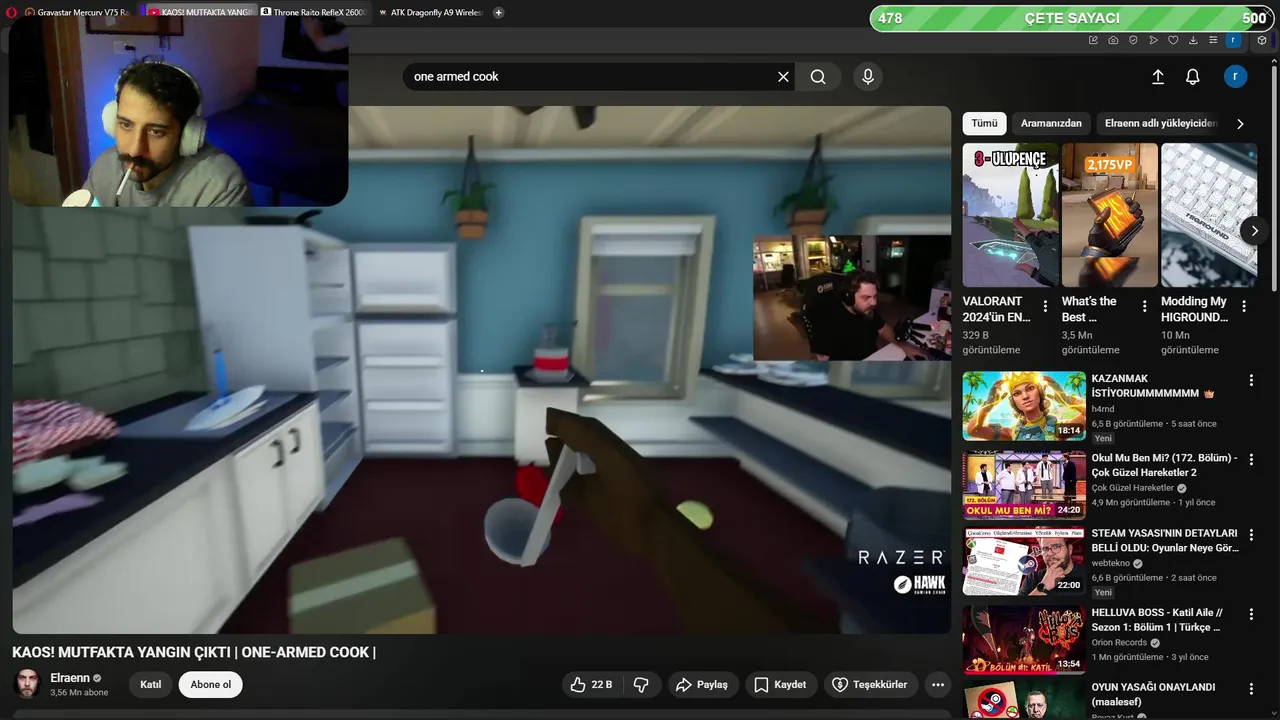Click the Opera edit page pencil icon

[1093, 40]
